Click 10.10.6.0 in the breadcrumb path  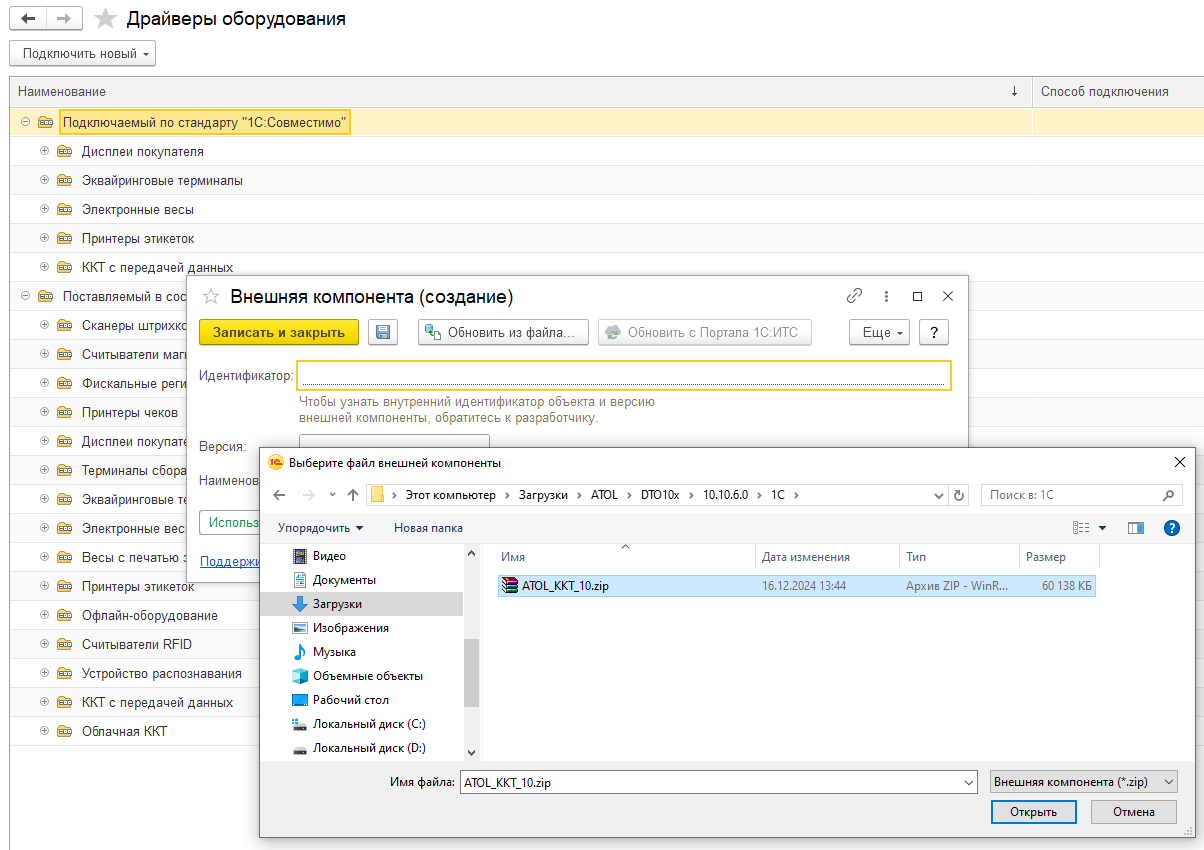pos(726,495)
